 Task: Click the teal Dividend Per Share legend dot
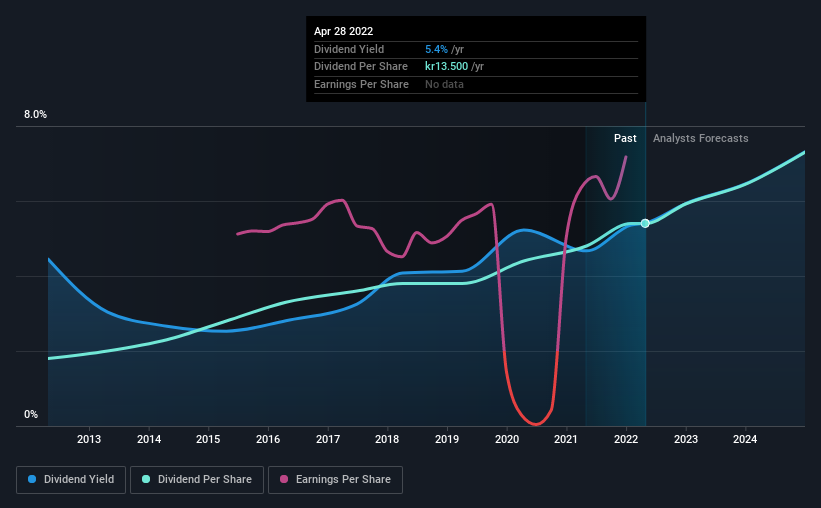click(146, 480)
